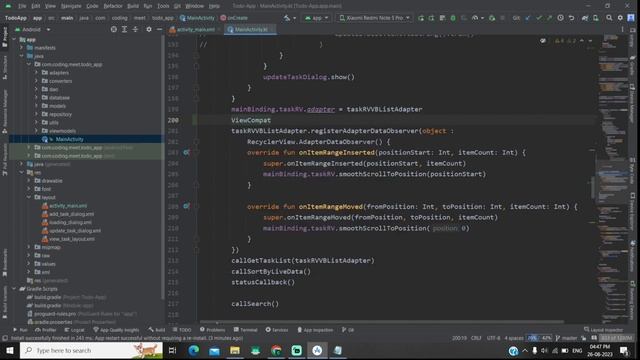This screenshot has width=640, height=360.
Task: Click Expand All in Project panel
Action: (124, 29)
